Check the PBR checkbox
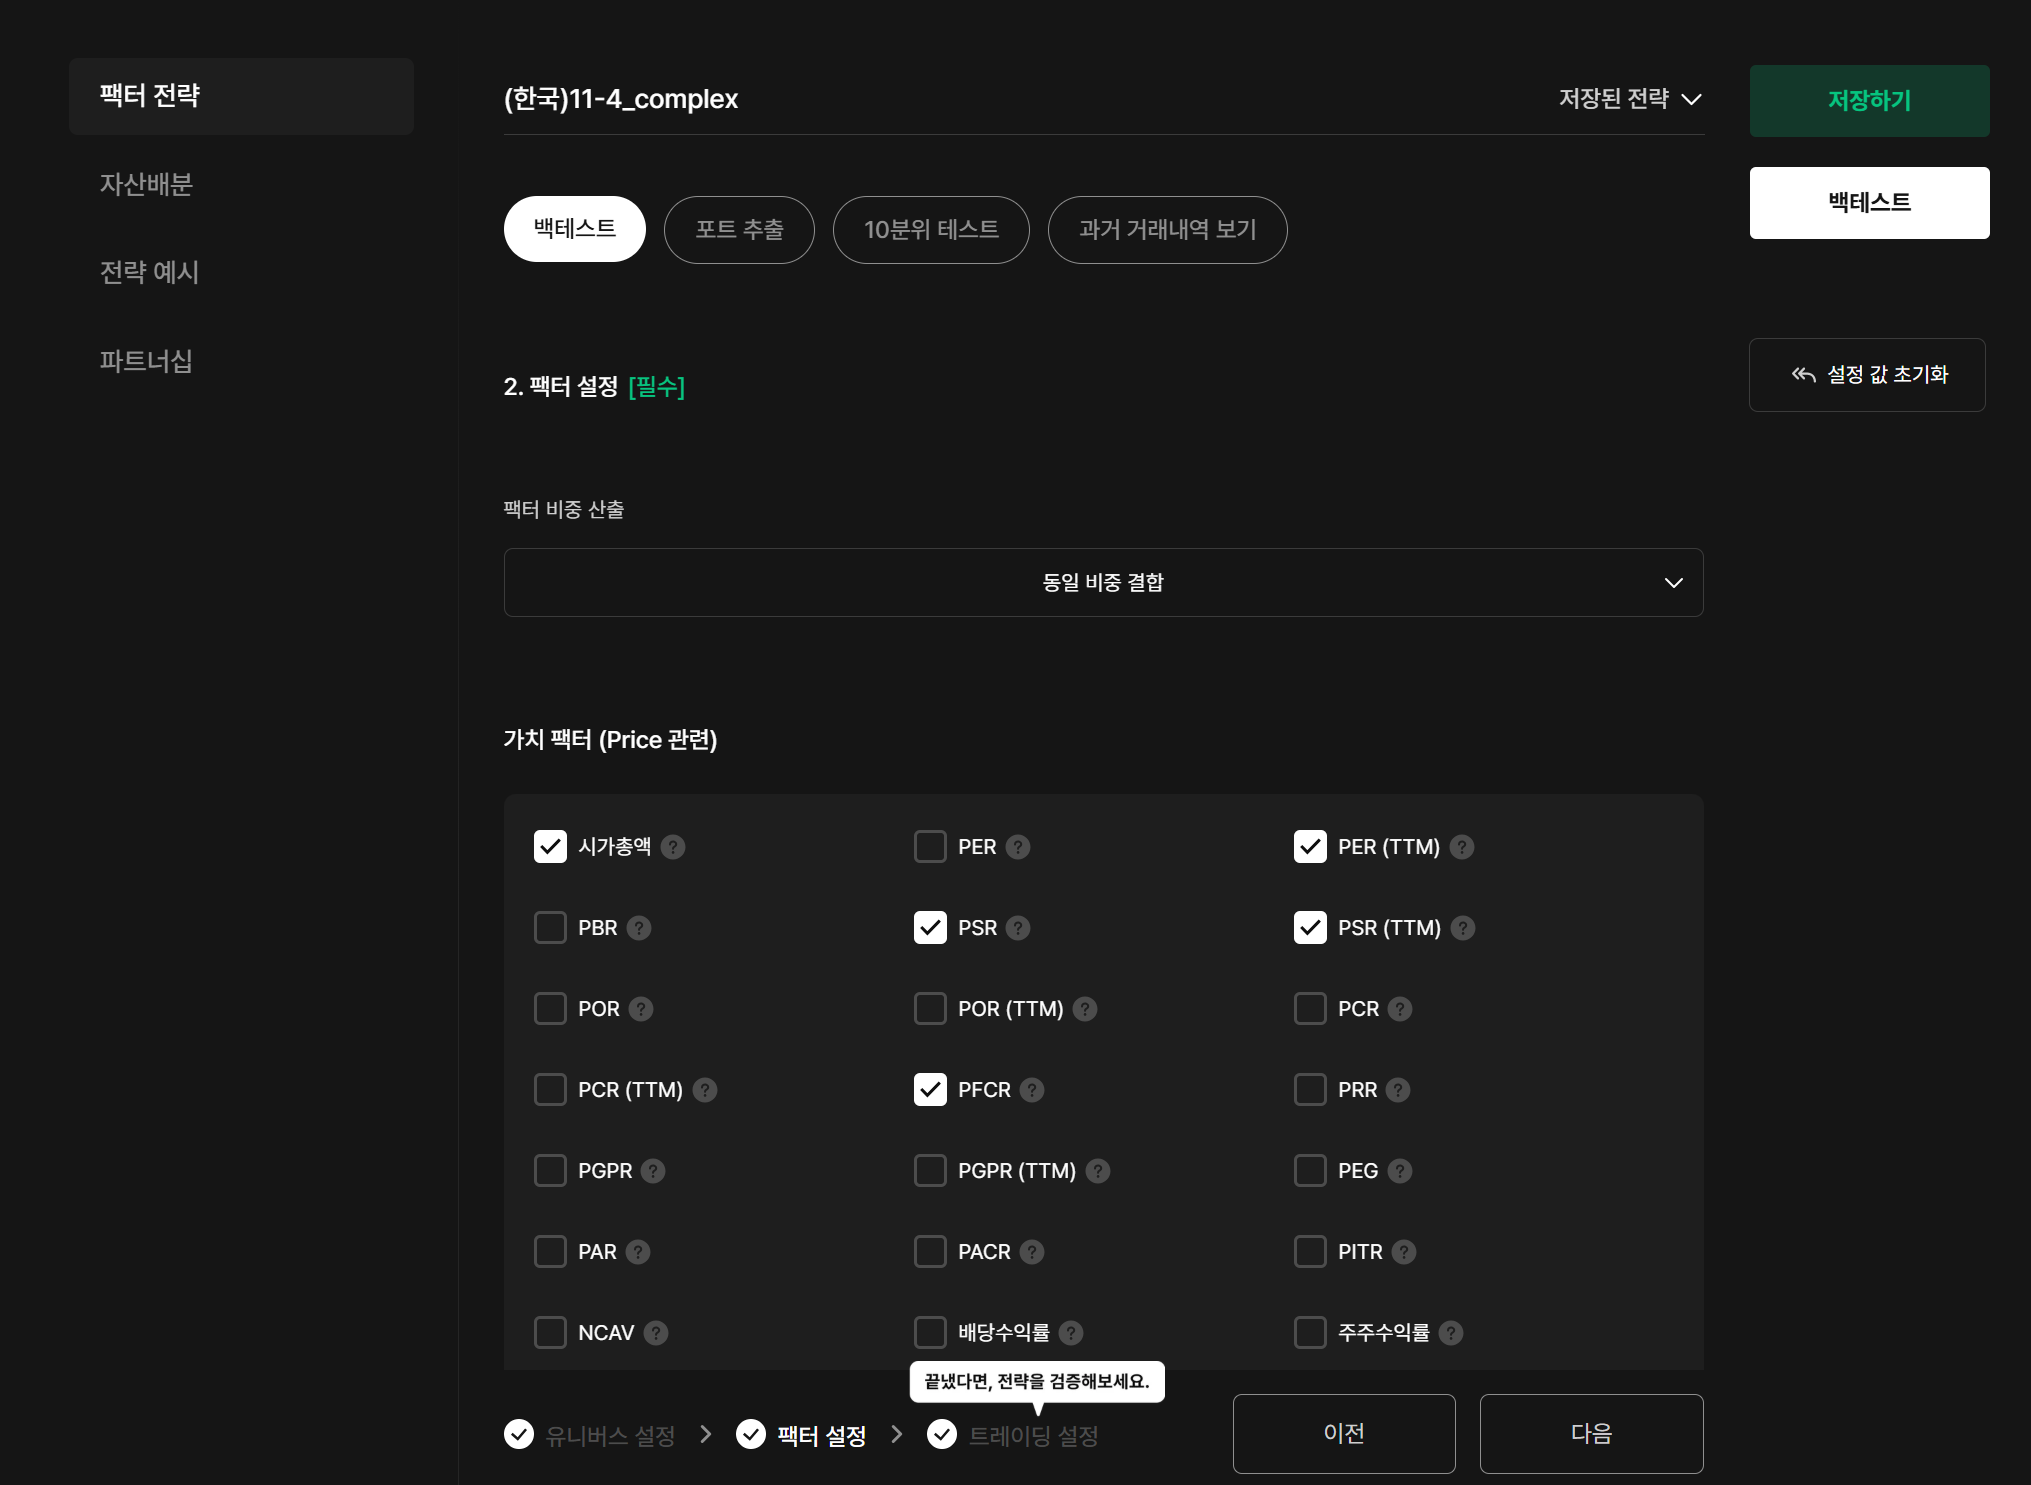This screenshot has height=1485, width=2031. click(x=550, y=928)
